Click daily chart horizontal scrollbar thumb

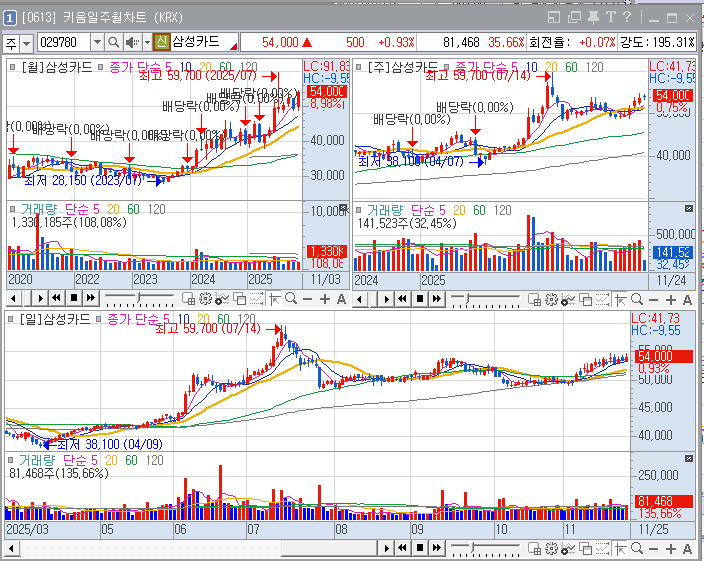[x=329, y=548]
